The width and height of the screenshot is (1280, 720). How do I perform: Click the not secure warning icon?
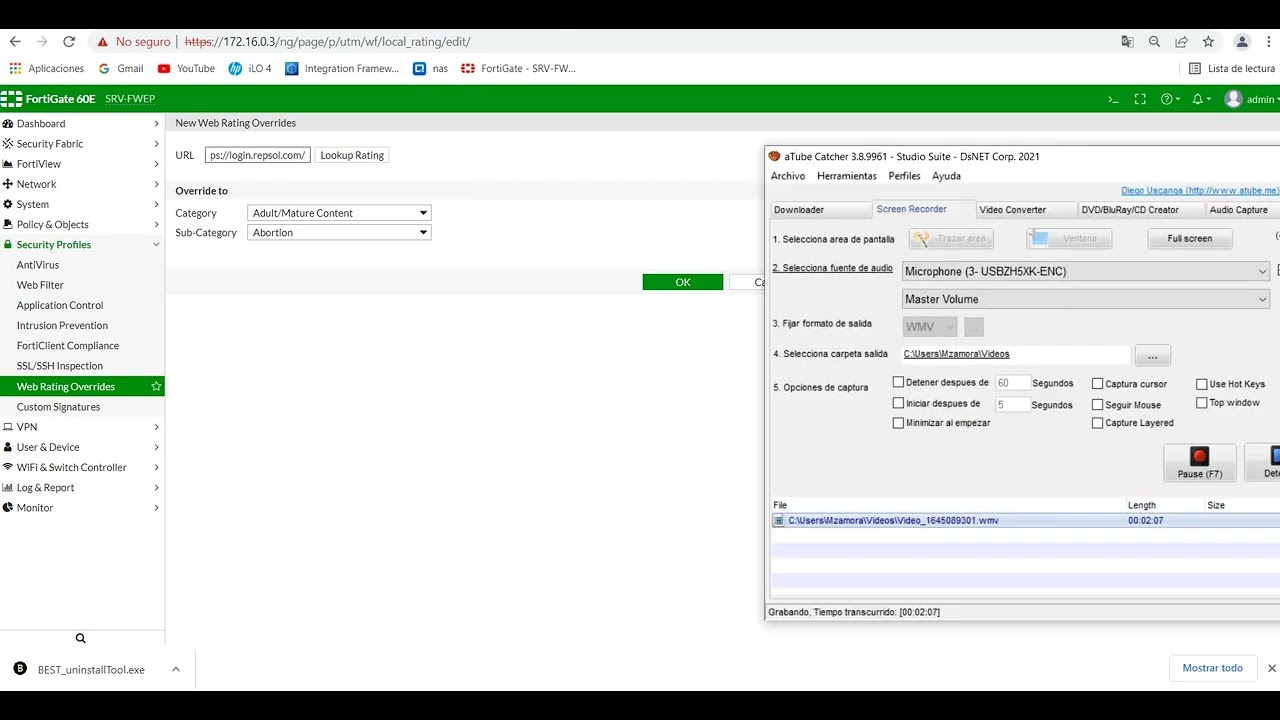(x=102, y=42)
